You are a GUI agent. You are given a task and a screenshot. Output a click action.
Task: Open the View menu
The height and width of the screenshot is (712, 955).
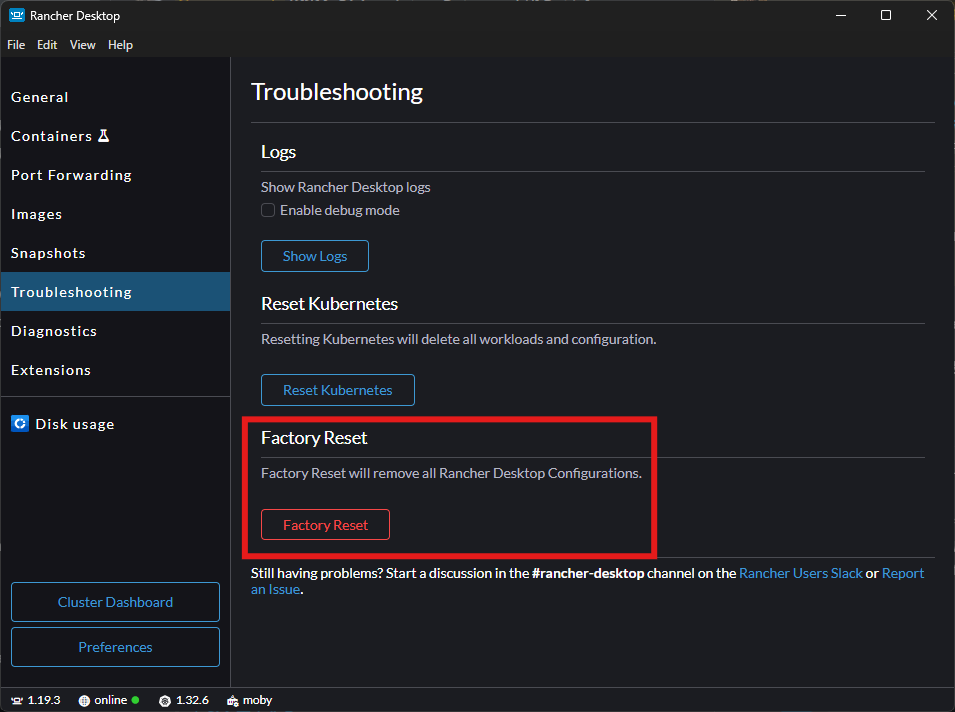(x=82, y=45)
